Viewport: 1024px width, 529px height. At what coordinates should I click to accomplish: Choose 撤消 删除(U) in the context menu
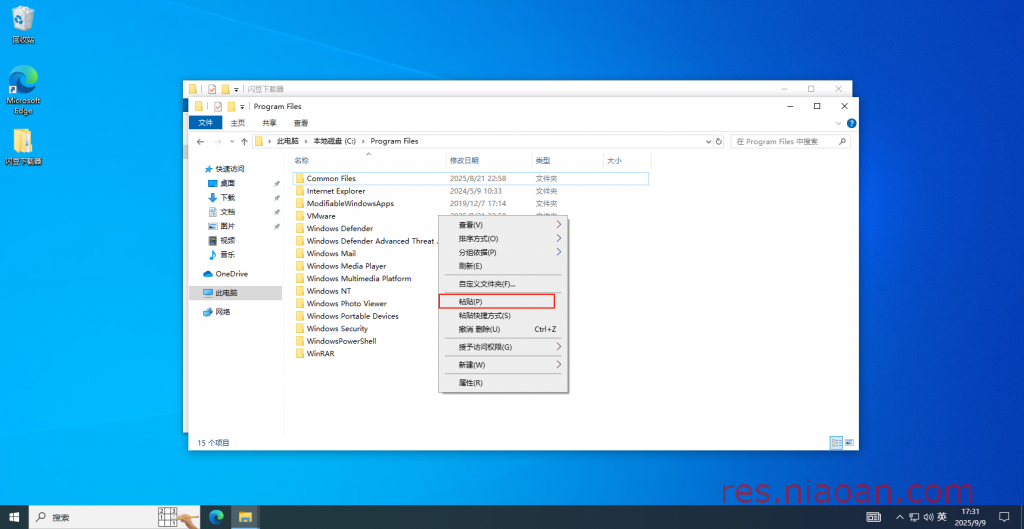point(503,329)
